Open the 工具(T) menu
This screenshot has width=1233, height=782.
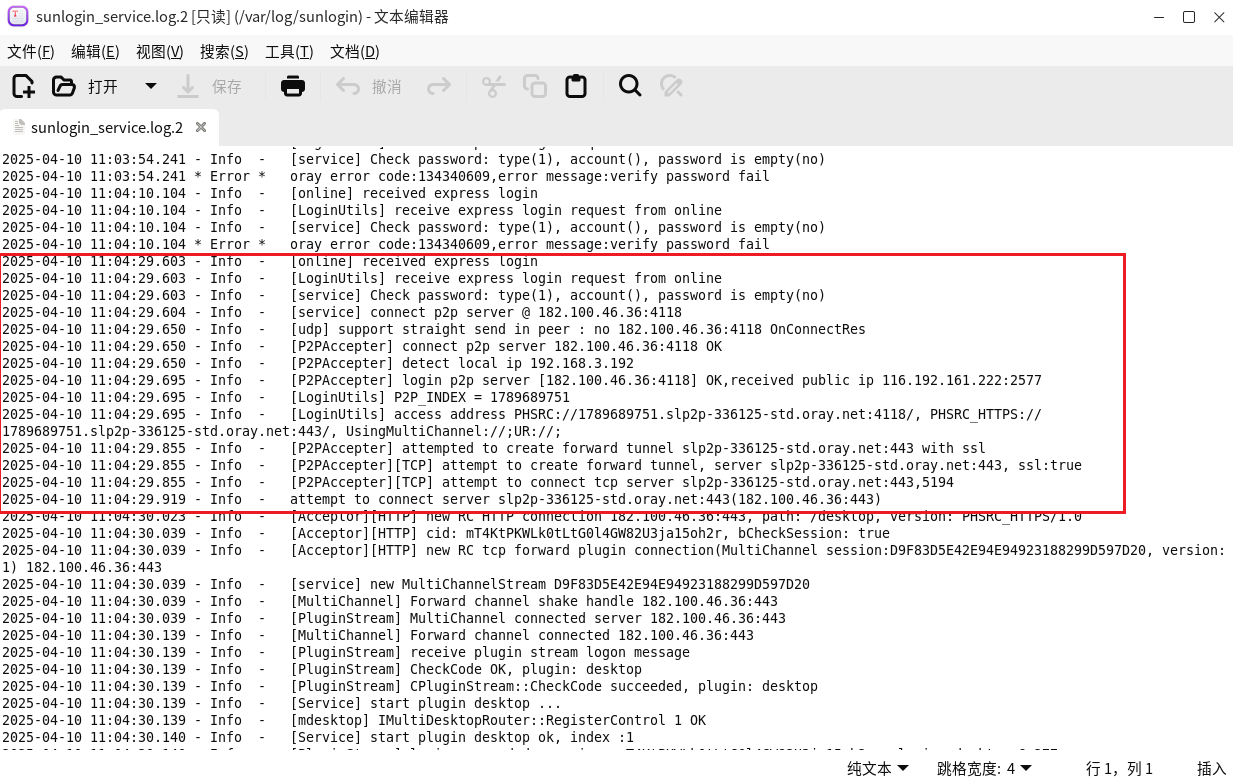click(x=289, y=52)
